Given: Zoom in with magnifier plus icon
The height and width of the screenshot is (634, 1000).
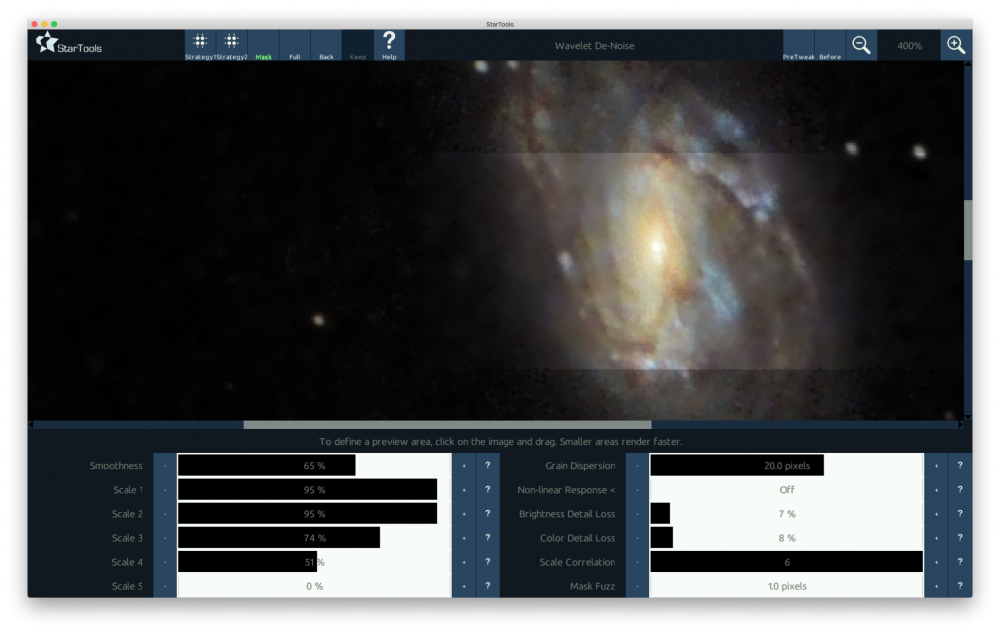Looking at the screenshot, I should click(x=956, y=45).
